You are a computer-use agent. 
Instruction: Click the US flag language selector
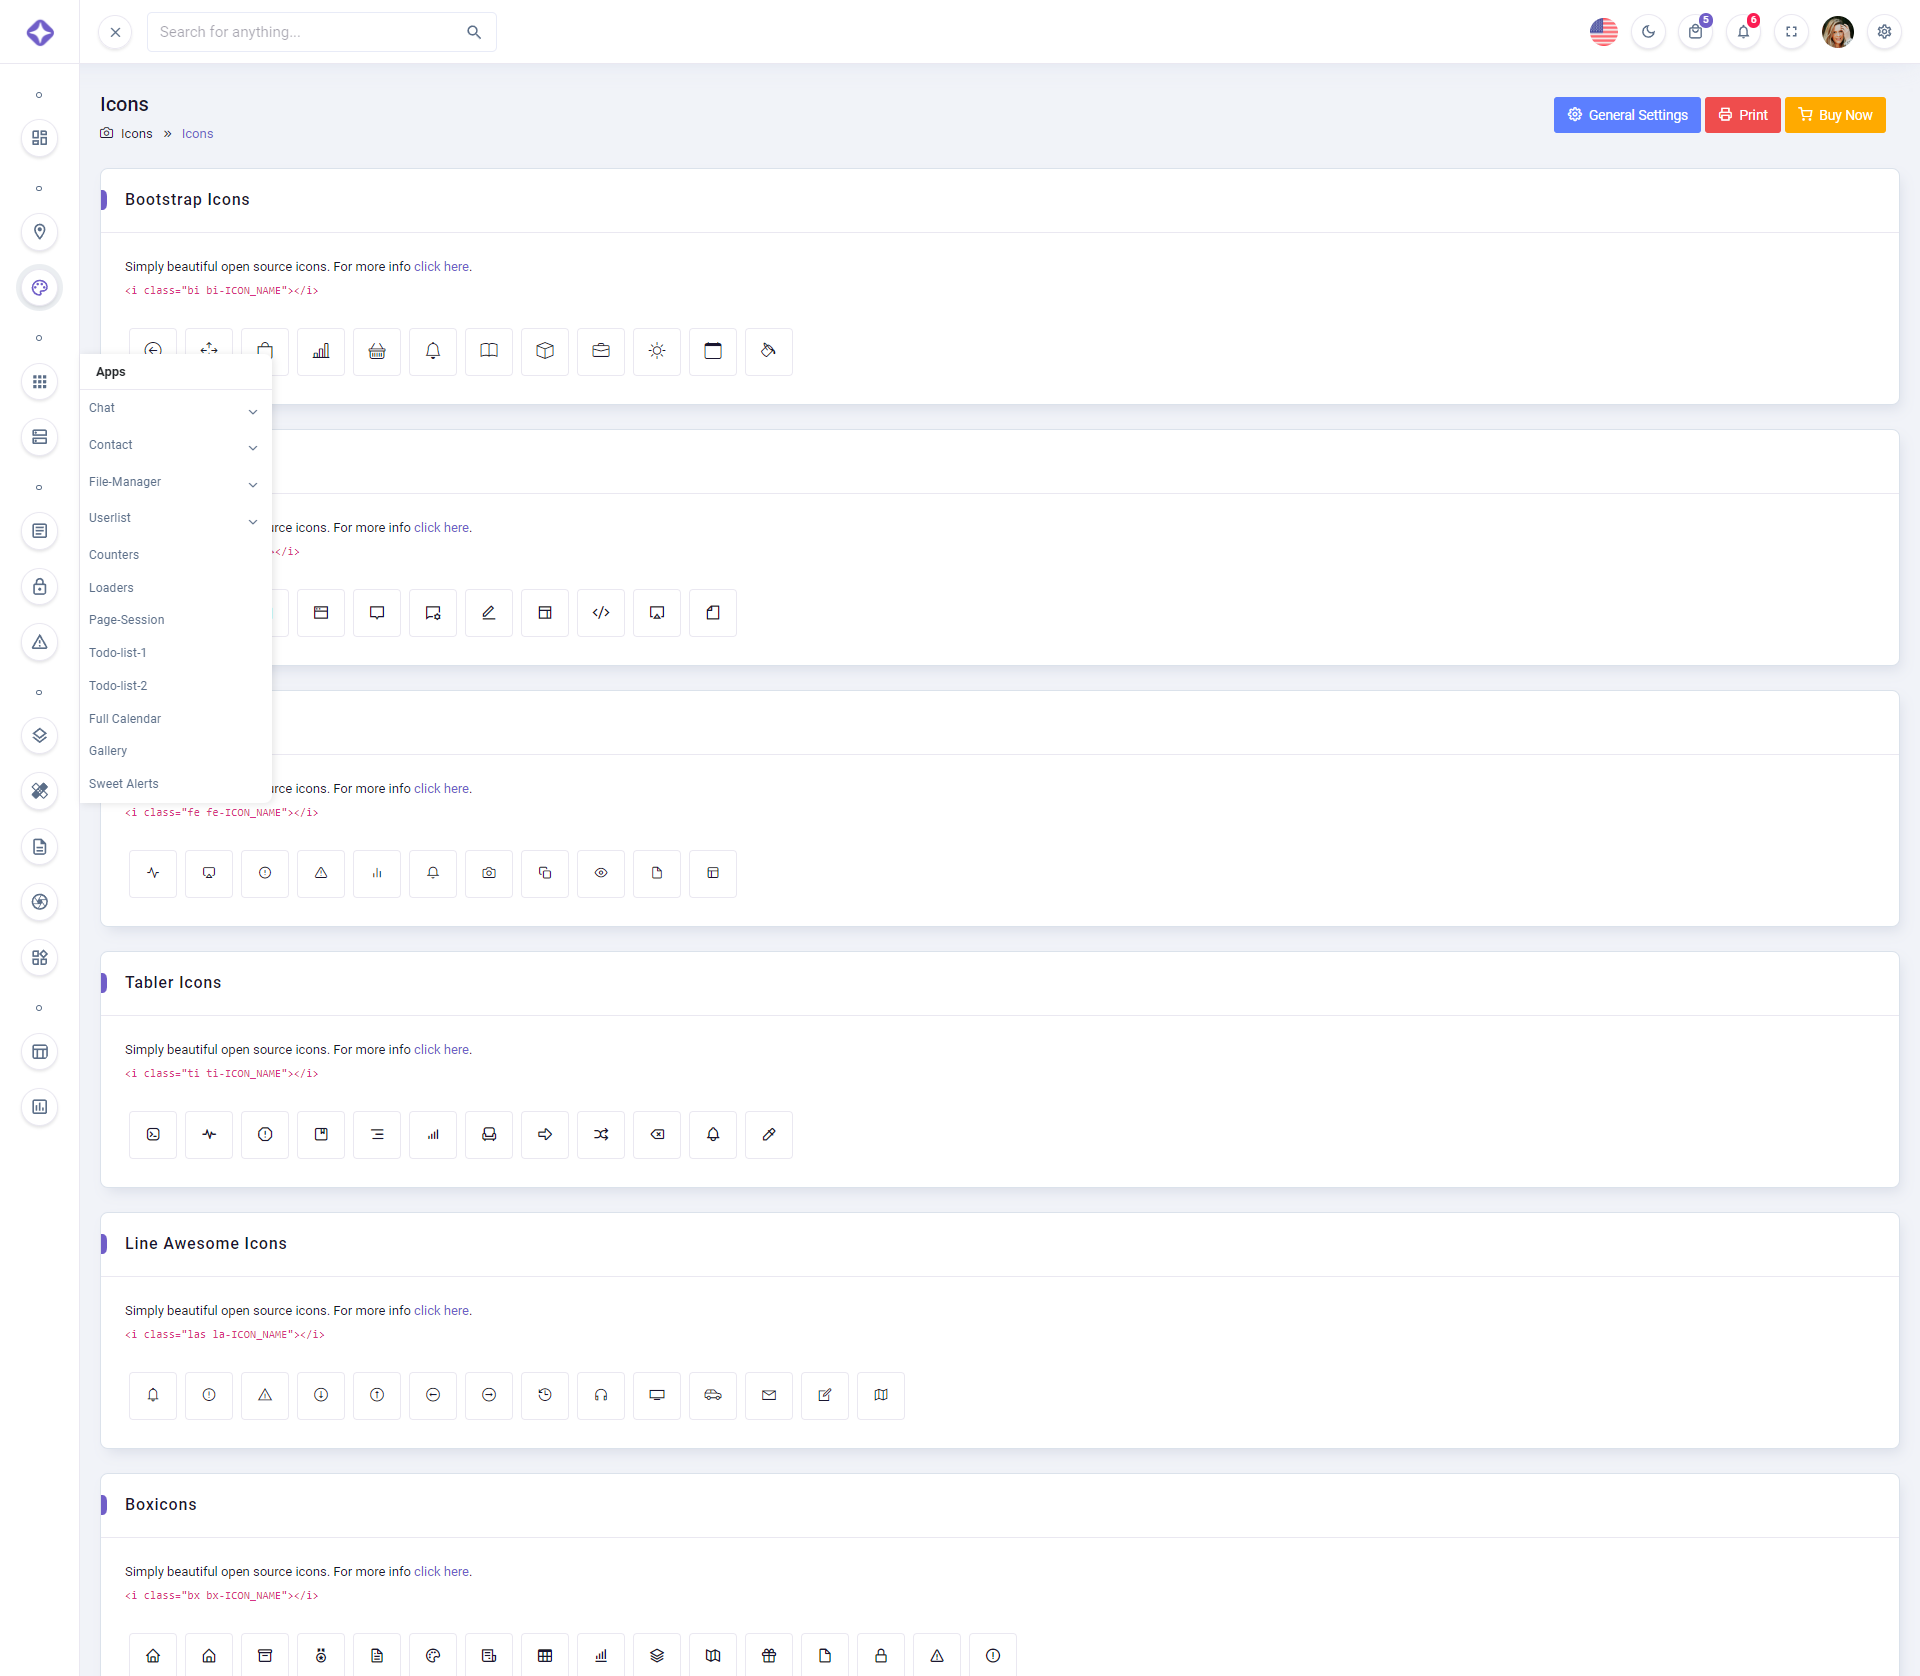click(1603, 32)
